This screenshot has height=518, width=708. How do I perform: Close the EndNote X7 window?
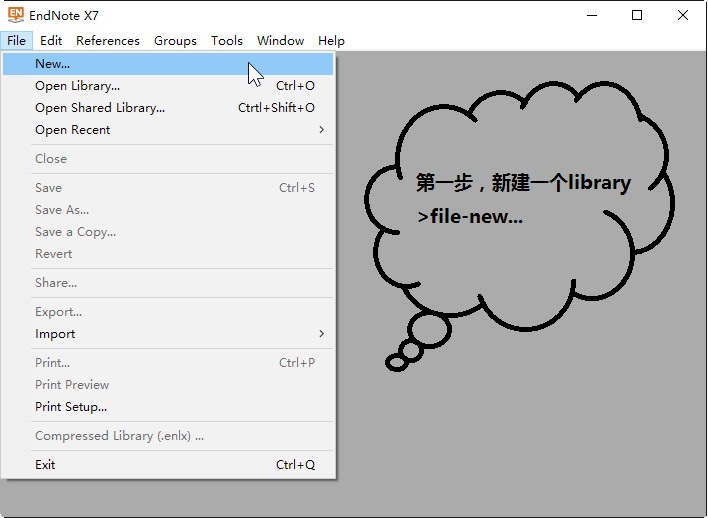tap(683, 15)
